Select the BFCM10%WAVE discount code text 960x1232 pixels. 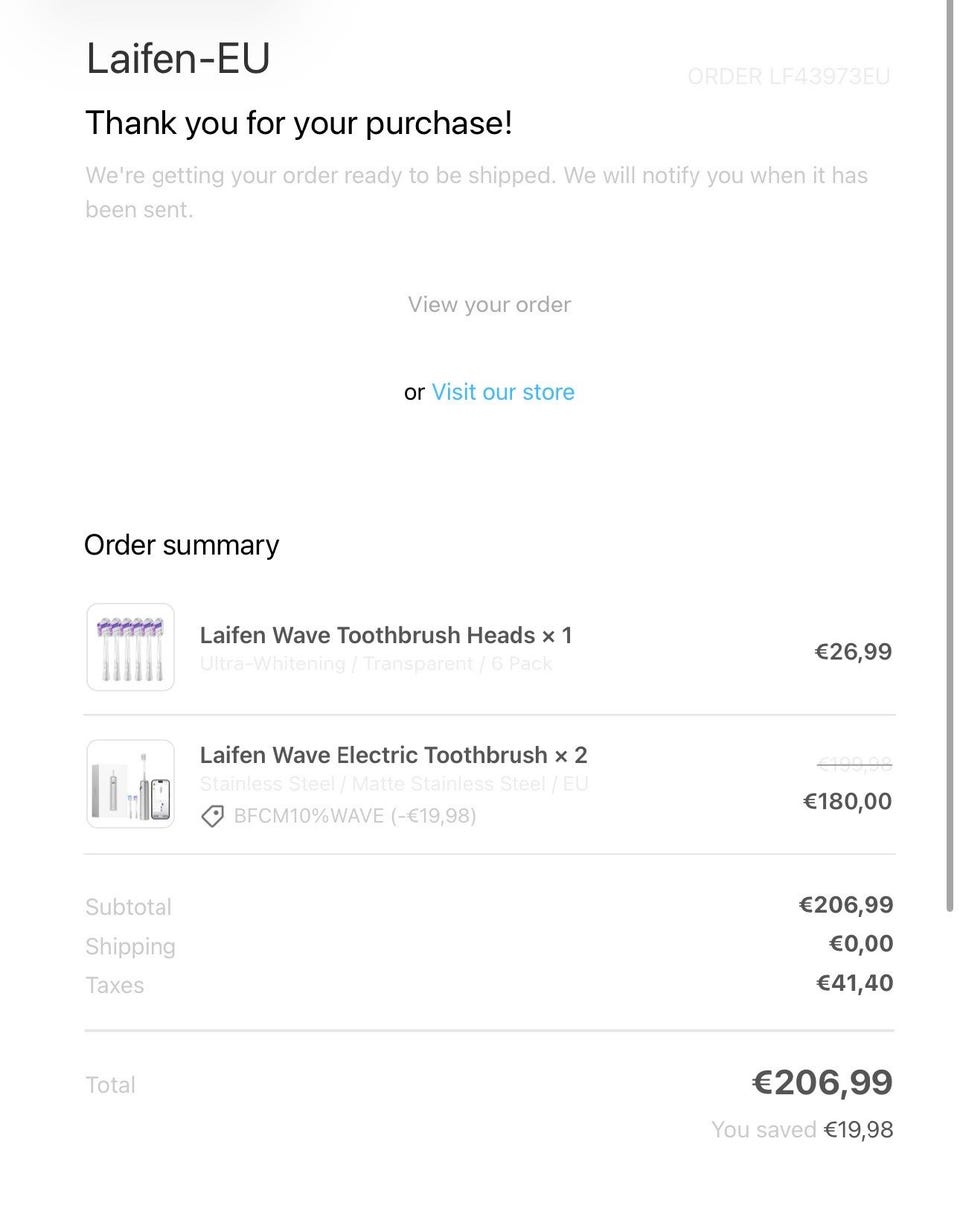coord(354,816)
